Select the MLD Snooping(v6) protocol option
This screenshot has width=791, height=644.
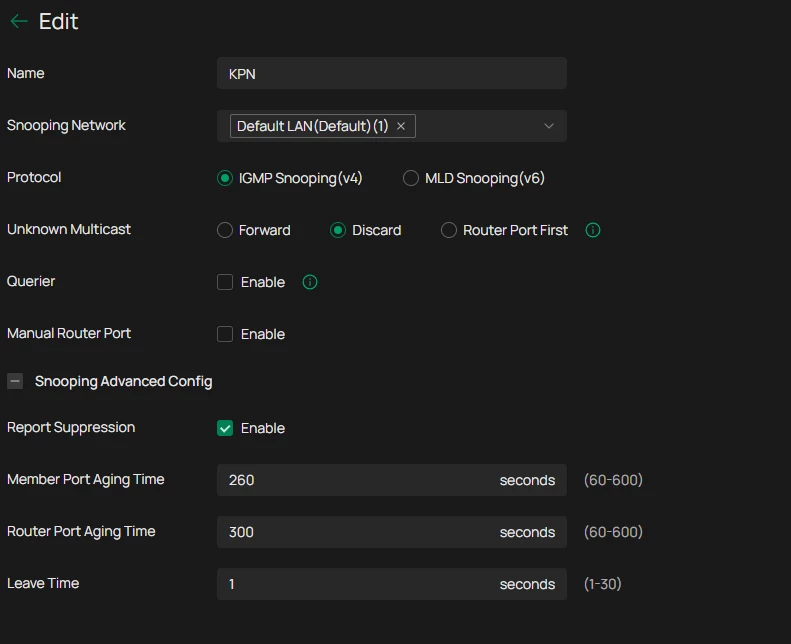411,178
